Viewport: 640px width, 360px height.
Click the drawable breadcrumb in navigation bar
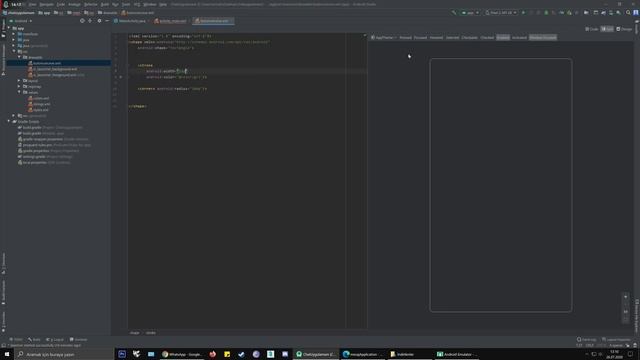[107, 13]
